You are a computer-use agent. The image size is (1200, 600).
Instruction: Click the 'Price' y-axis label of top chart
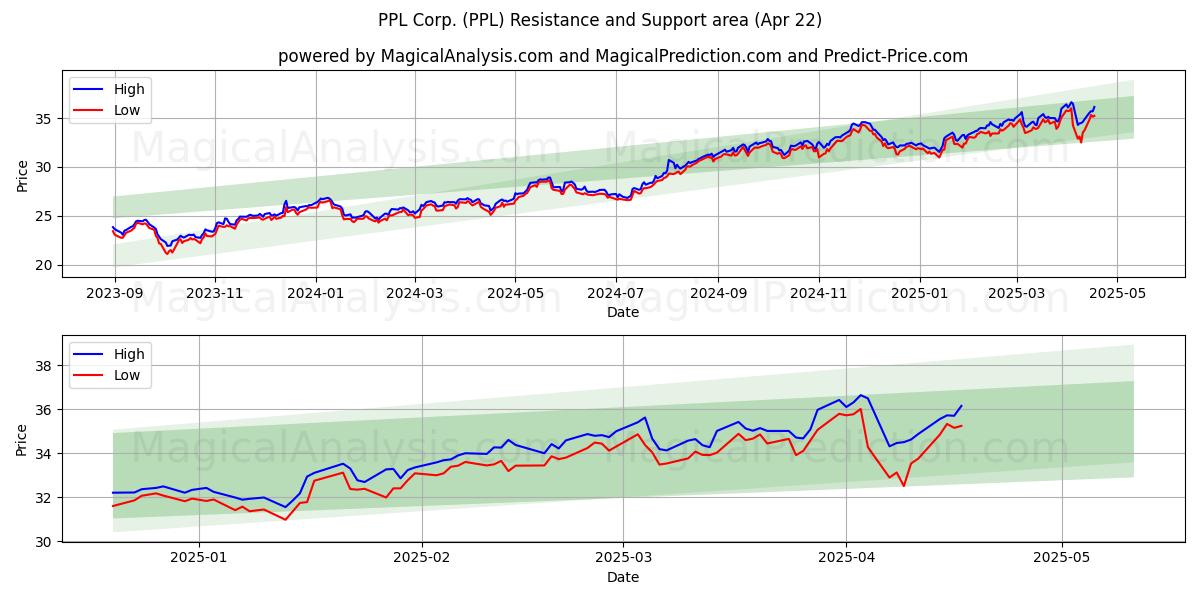point(22,175)
